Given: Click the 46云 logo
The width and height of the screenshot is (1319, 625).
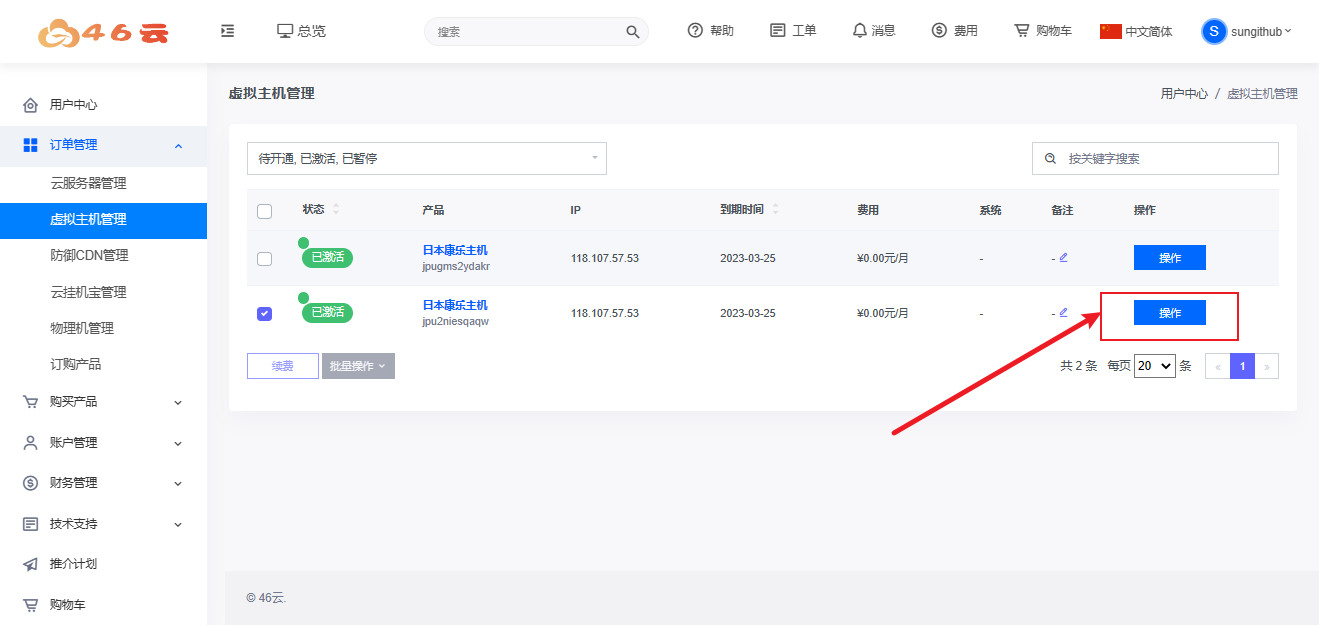Looking at the screenshot, I should tap(104, 33).
